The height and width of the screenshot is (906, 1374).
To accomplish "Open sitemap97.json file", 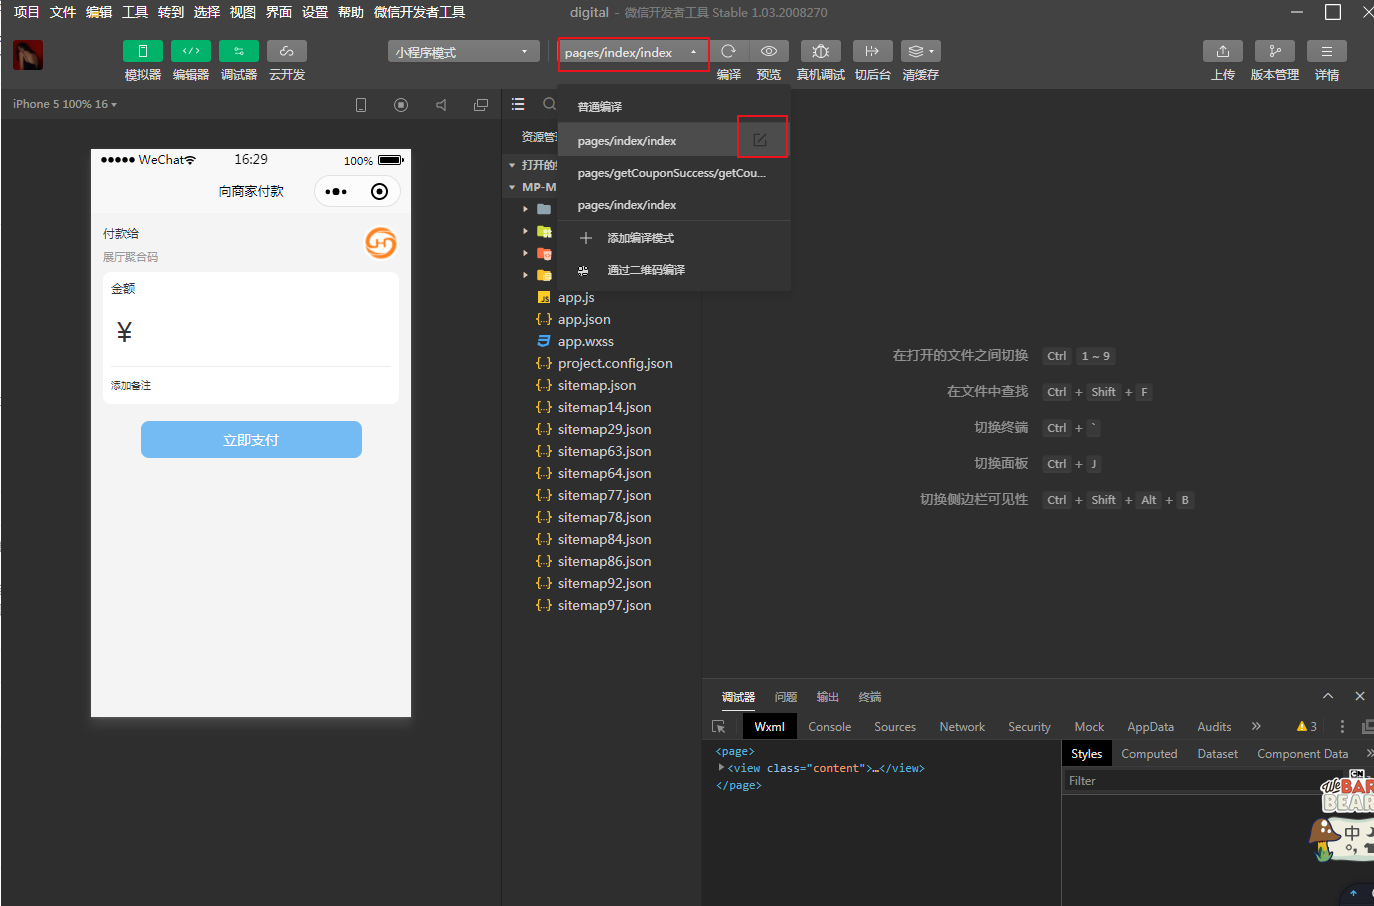I will [x=604, y=605].
